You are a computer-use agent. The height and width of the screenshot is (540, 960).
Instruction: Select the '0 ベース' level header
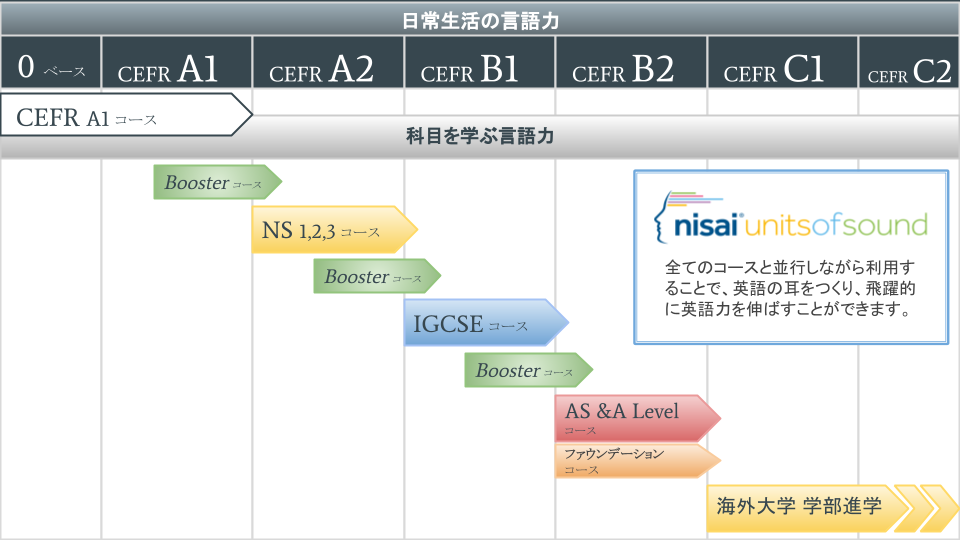[x=51, y=68]
